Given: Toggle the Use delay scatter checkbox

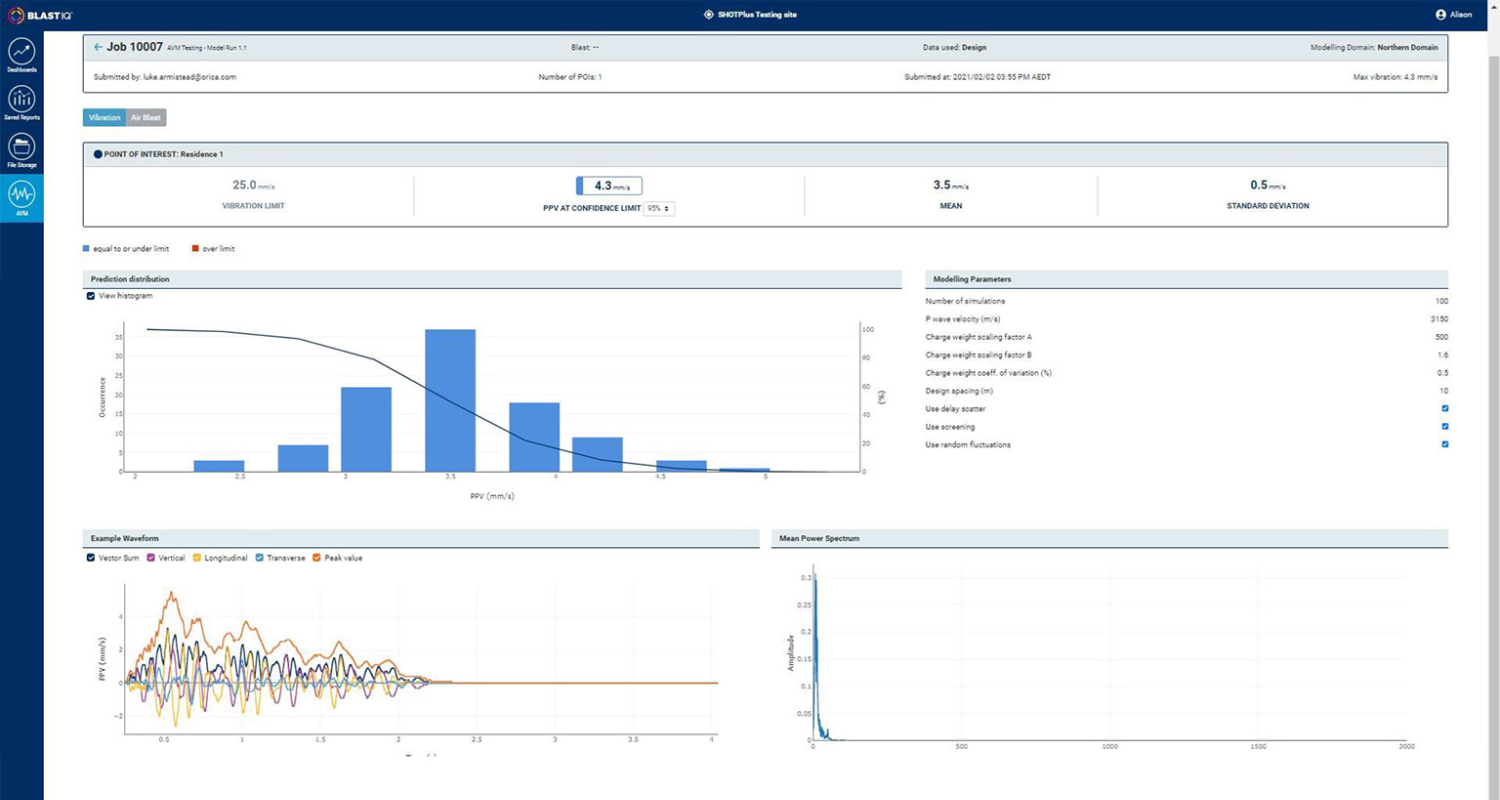Looking at the screenshot, I should (x=1444, y=408).
